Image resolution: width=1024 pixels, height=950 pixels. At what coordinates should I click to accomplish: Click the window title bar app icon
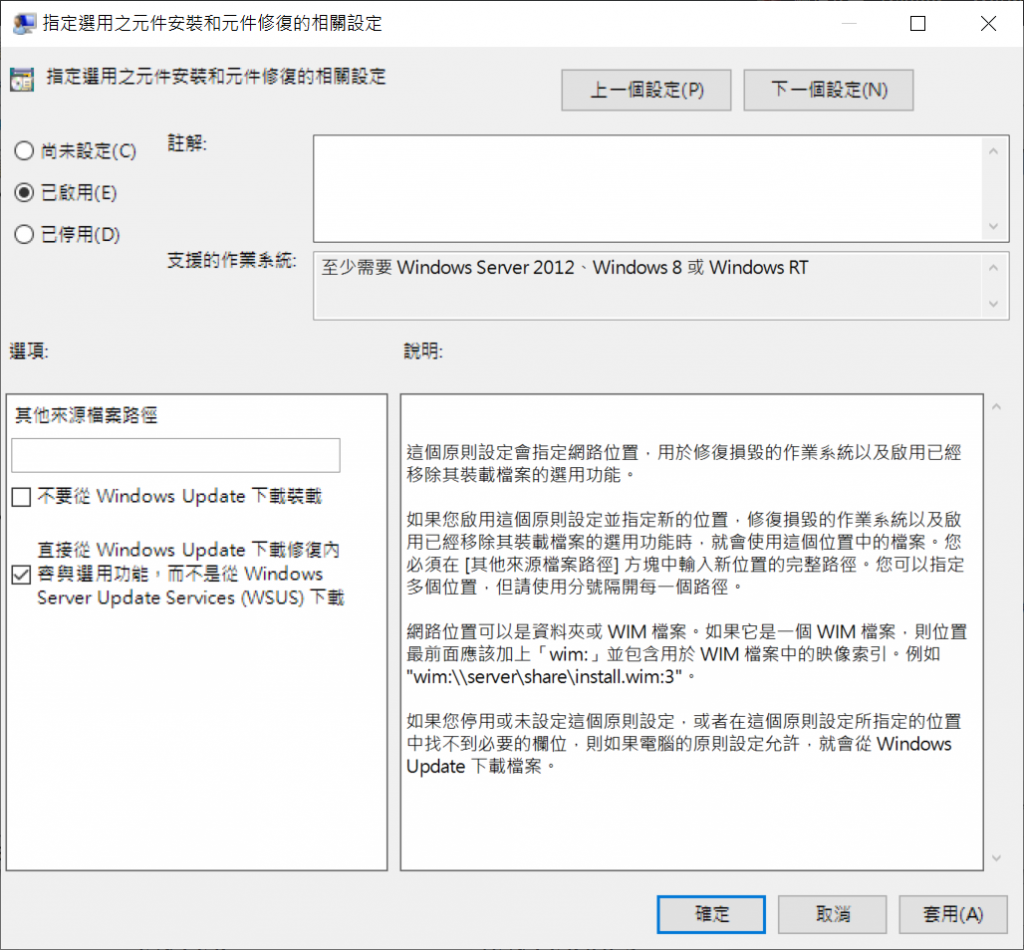tap(24, 24)
